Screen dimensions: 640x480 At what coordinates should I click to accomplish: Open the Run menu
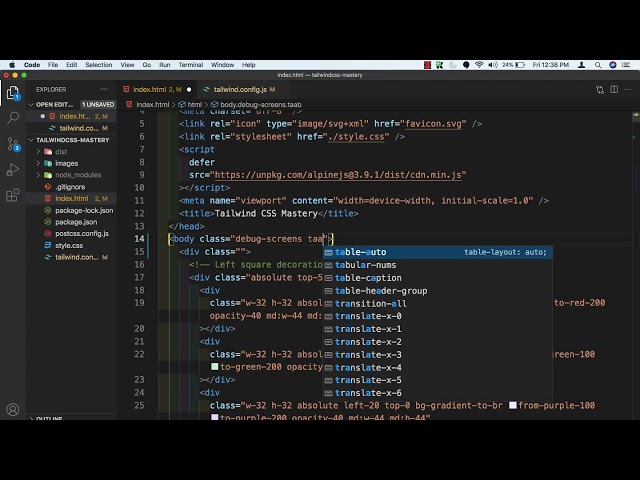(165, 65)
